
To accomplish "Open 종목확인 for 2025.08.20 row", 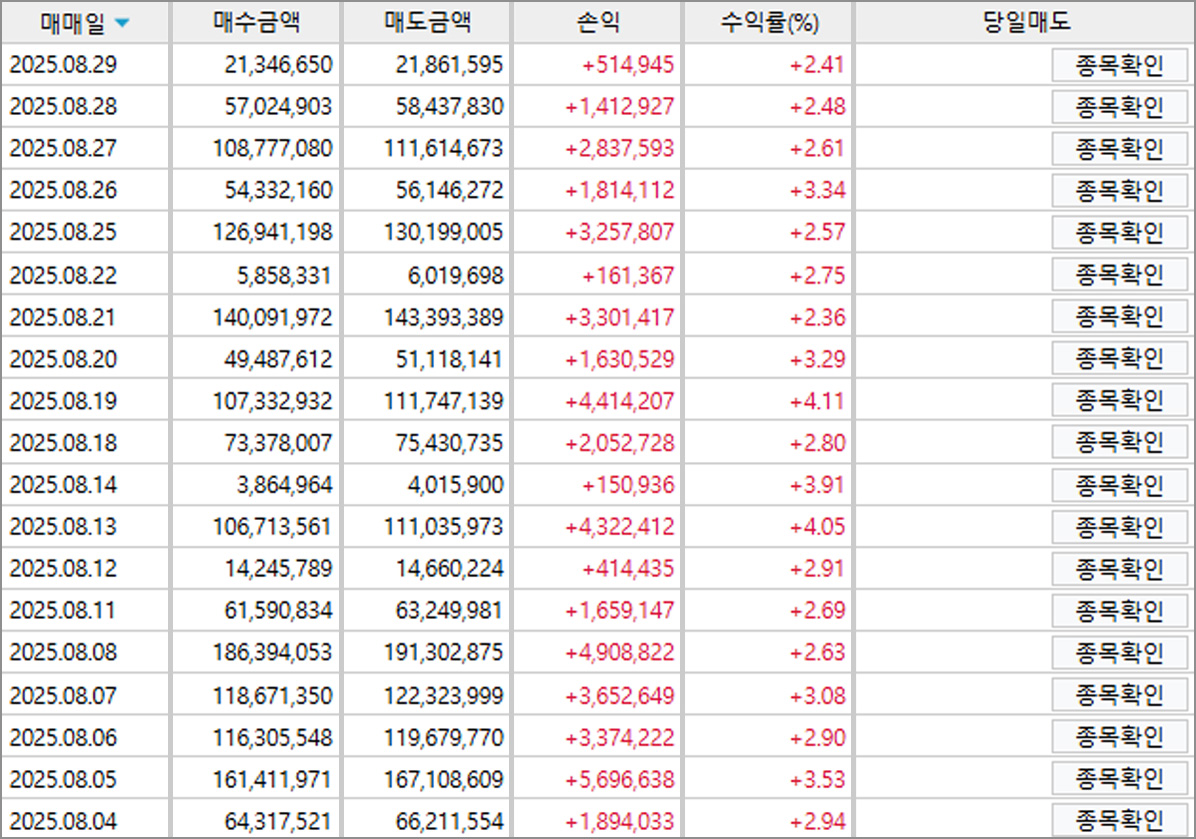I will point(1119,359).
